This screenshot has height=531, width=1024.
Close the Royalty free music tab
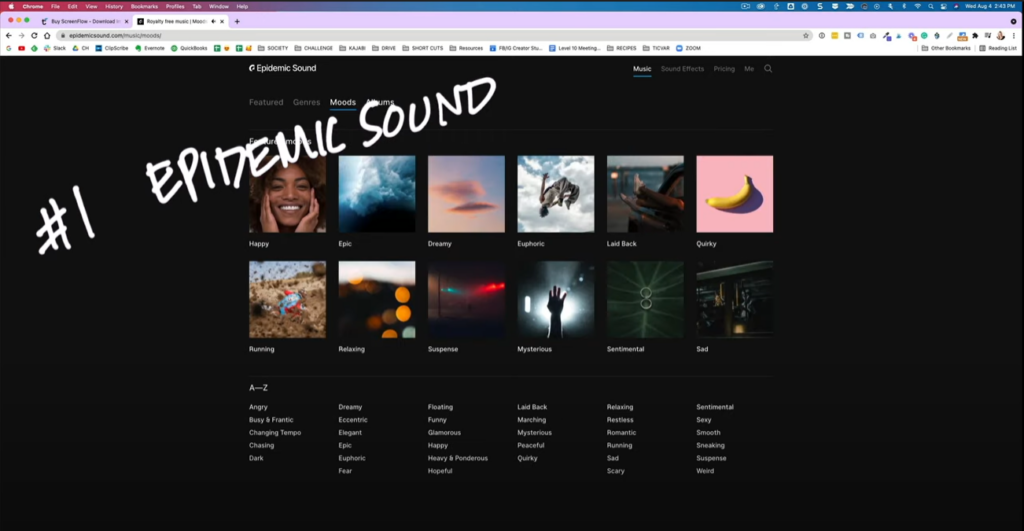click(222, 22)
